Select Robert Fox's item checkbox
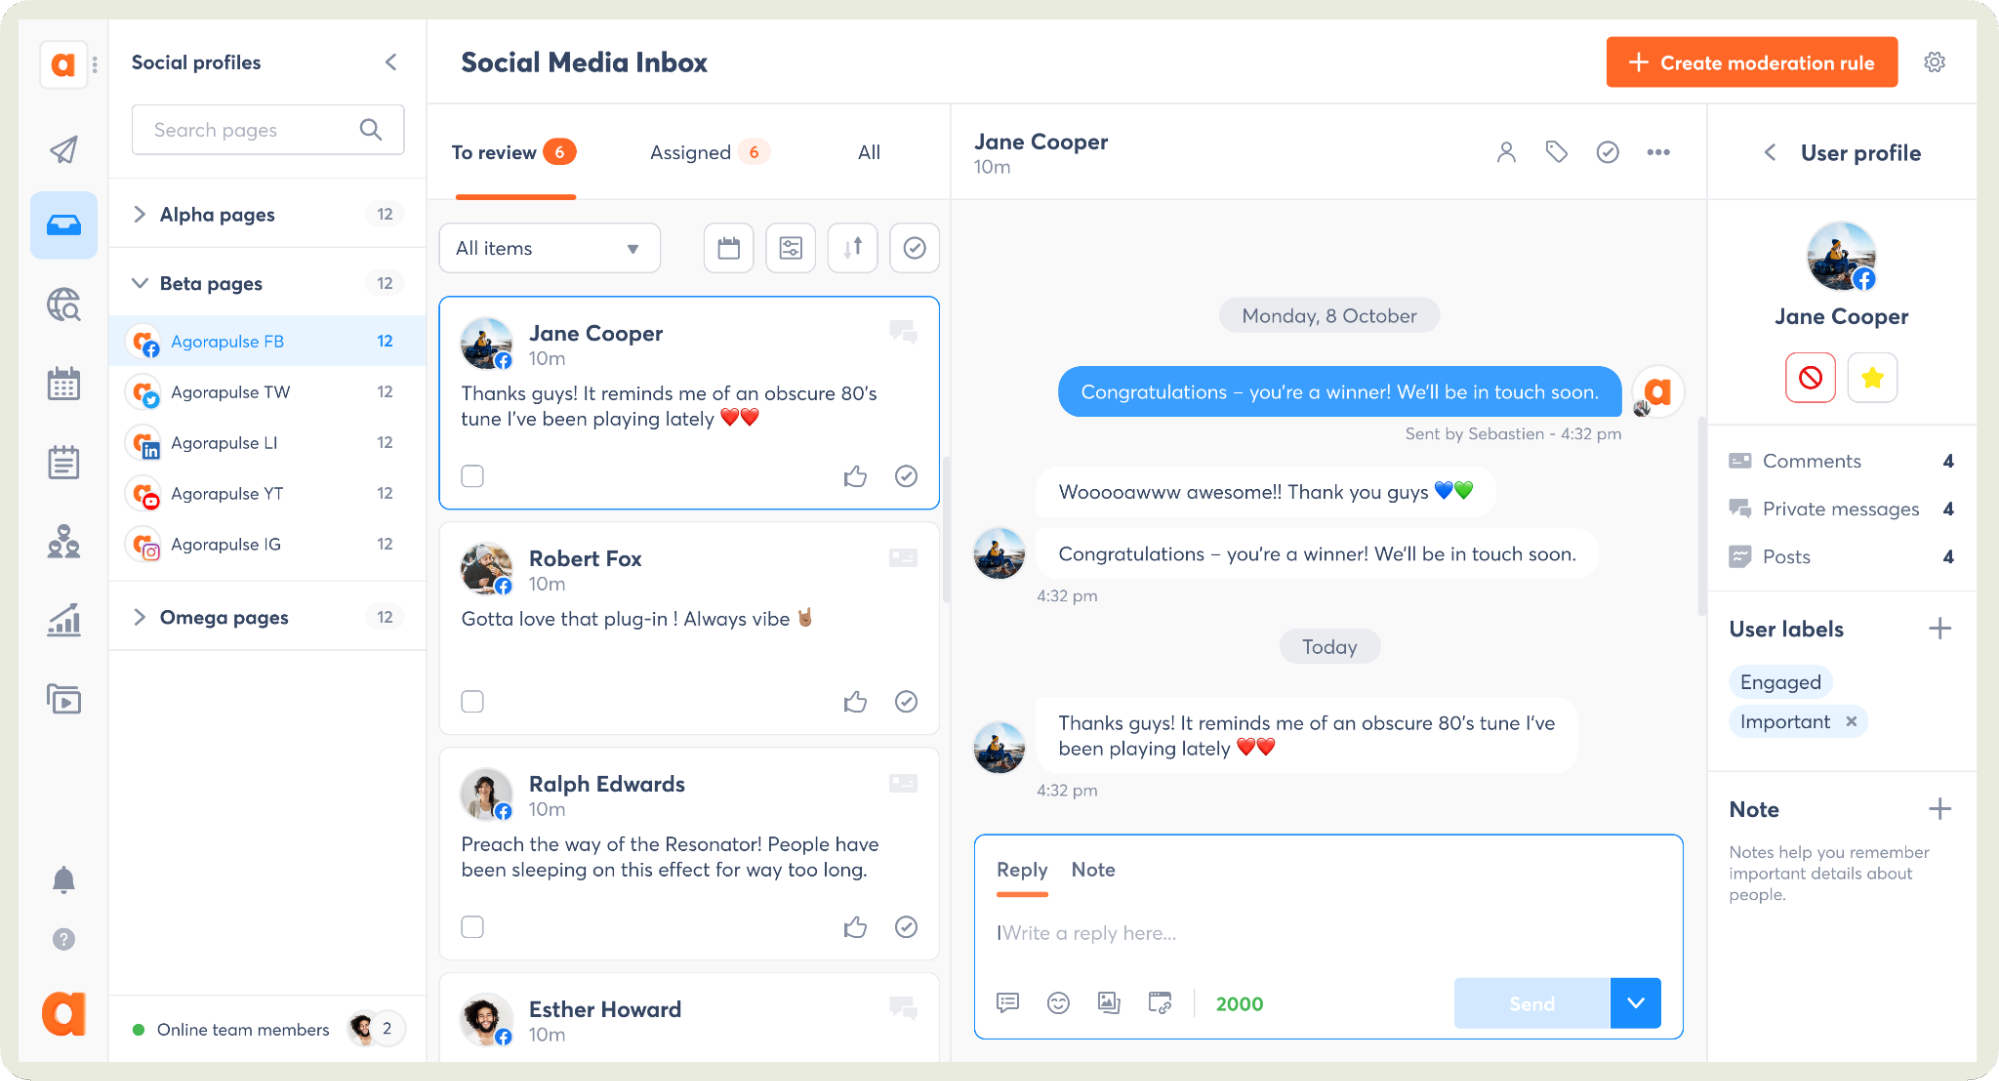Viewport: 1999px width, 1081px height. 472,702
